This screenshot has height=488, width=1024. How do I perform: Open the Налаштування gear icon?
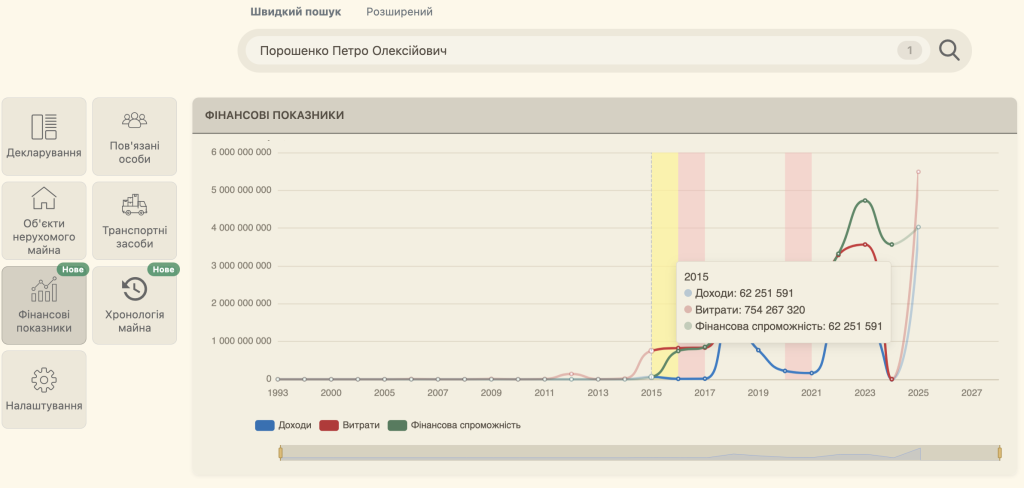click(x=44, y=380)
